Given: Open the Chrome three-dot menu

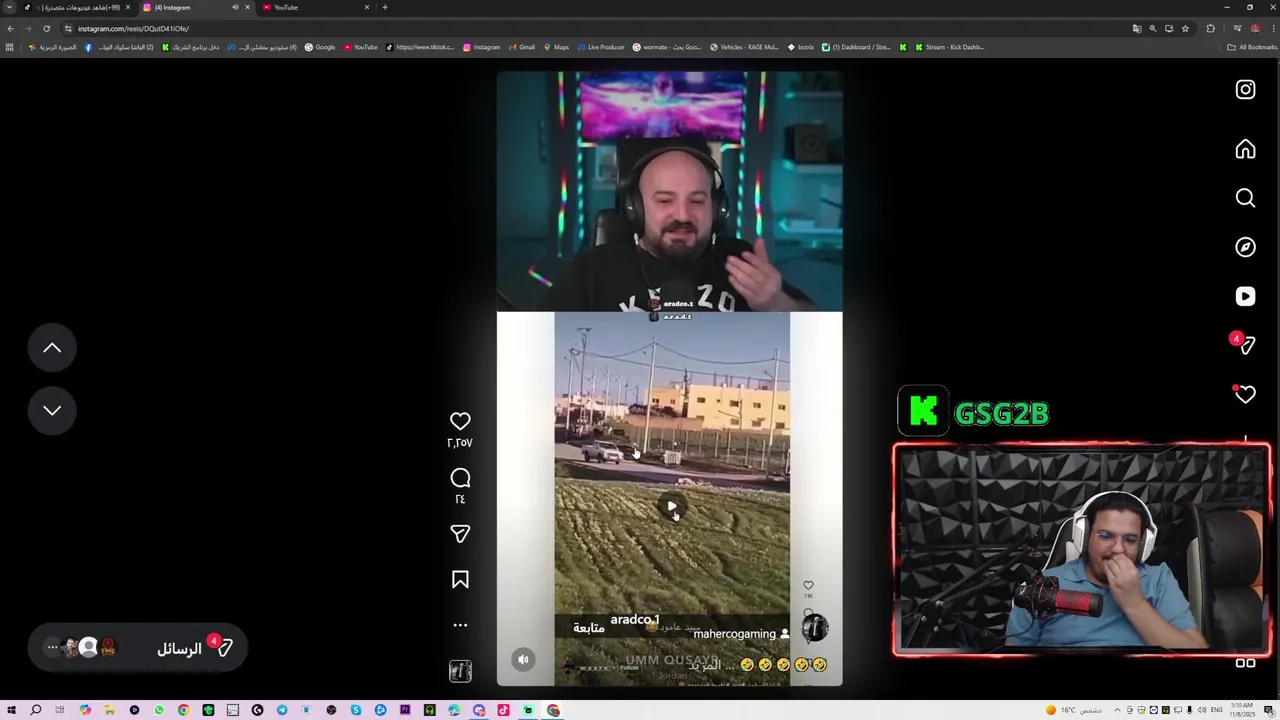Looking at the screenshot, I should tap(1271, 28).
